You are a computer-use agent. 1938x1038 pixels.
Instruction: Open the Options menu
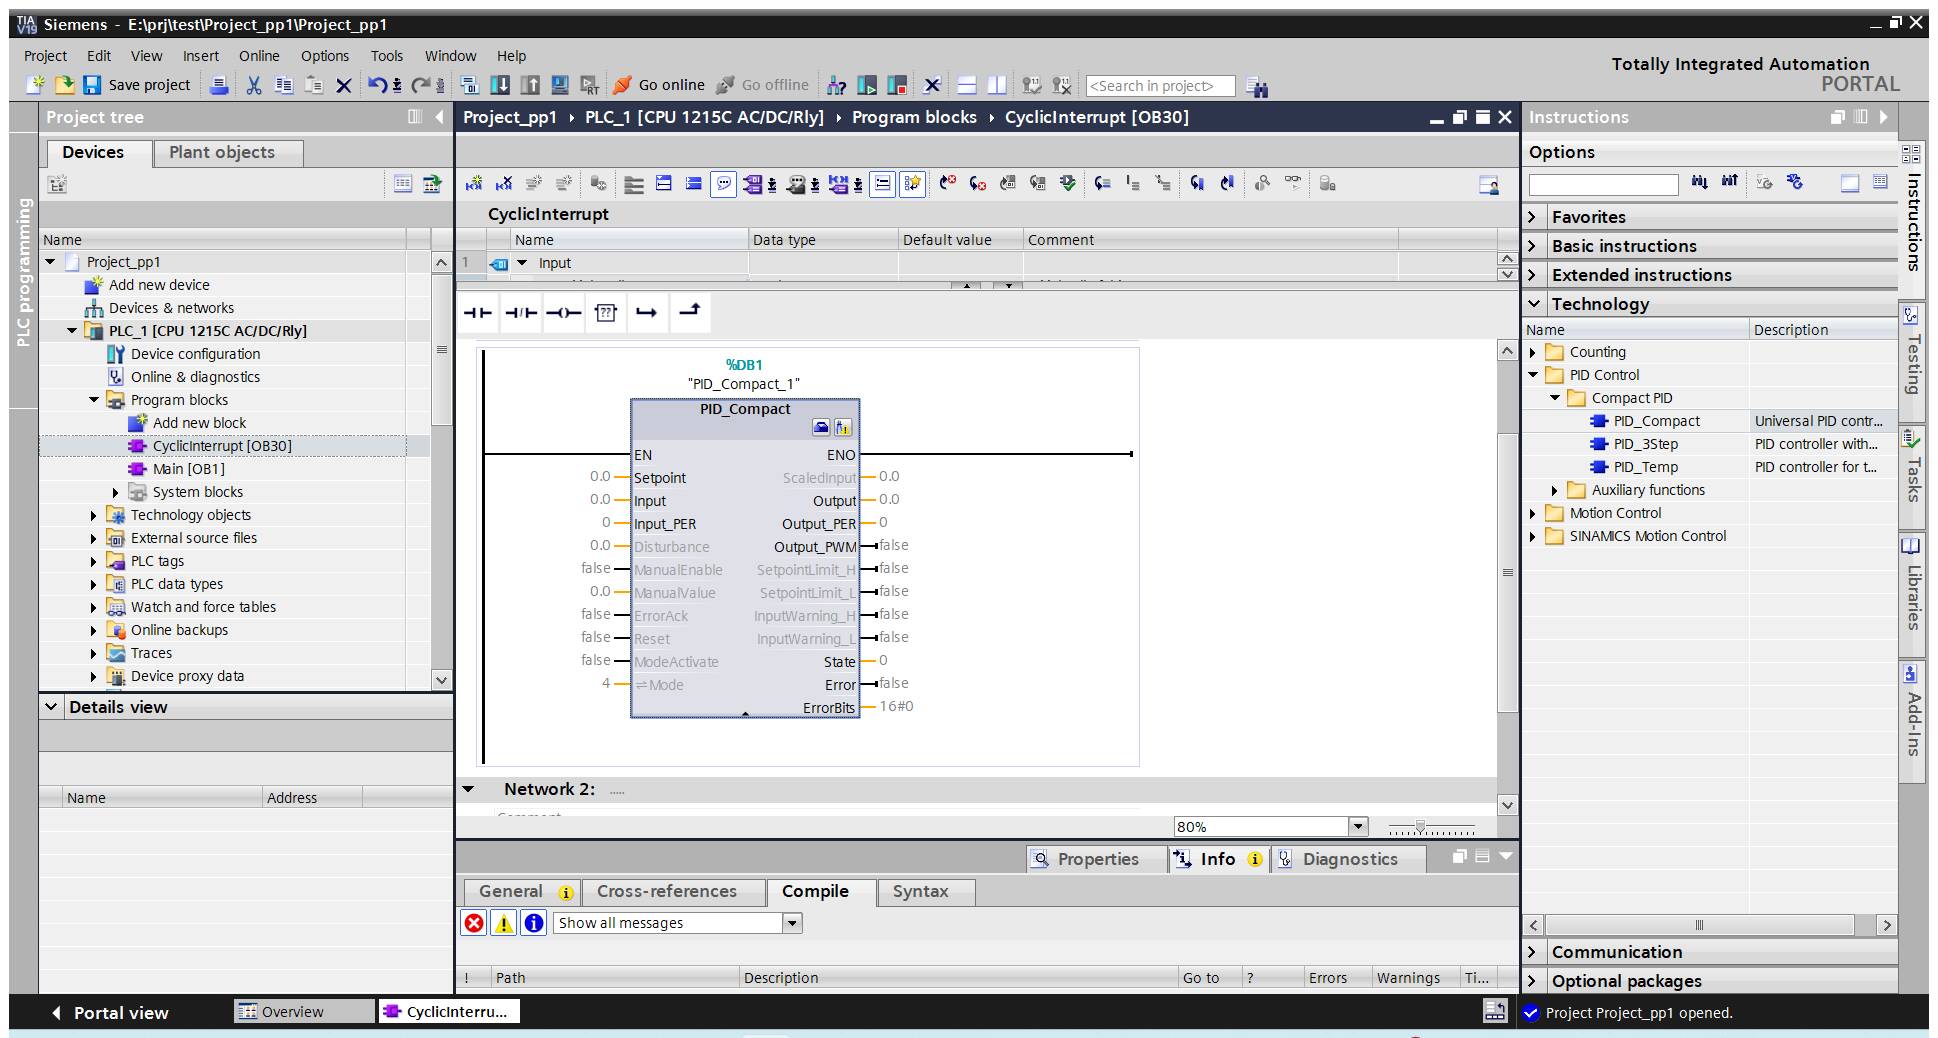tap(325, 56)
